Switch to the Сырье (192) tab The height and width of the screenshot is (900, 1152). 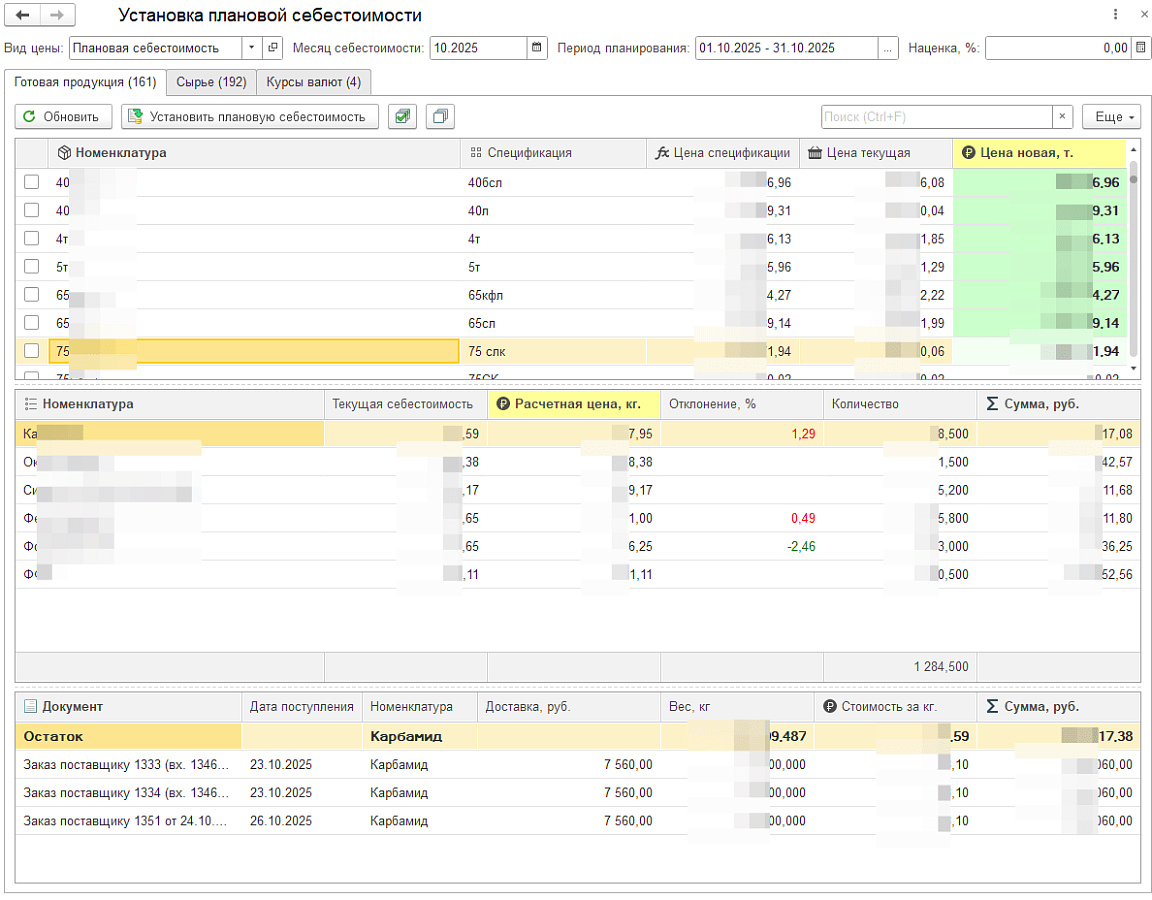coord(211,82)
